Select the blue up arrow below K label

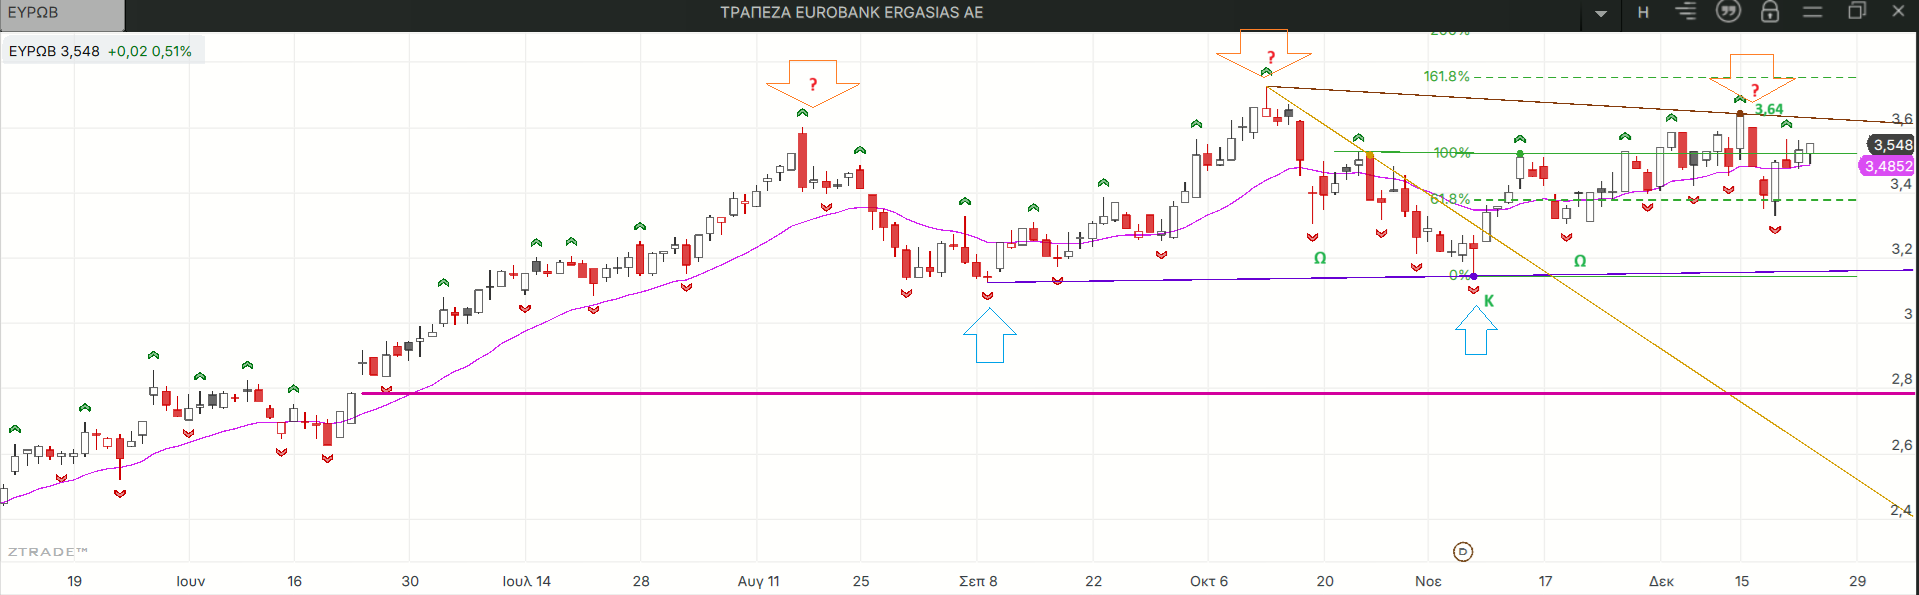tap(1476, 331)
